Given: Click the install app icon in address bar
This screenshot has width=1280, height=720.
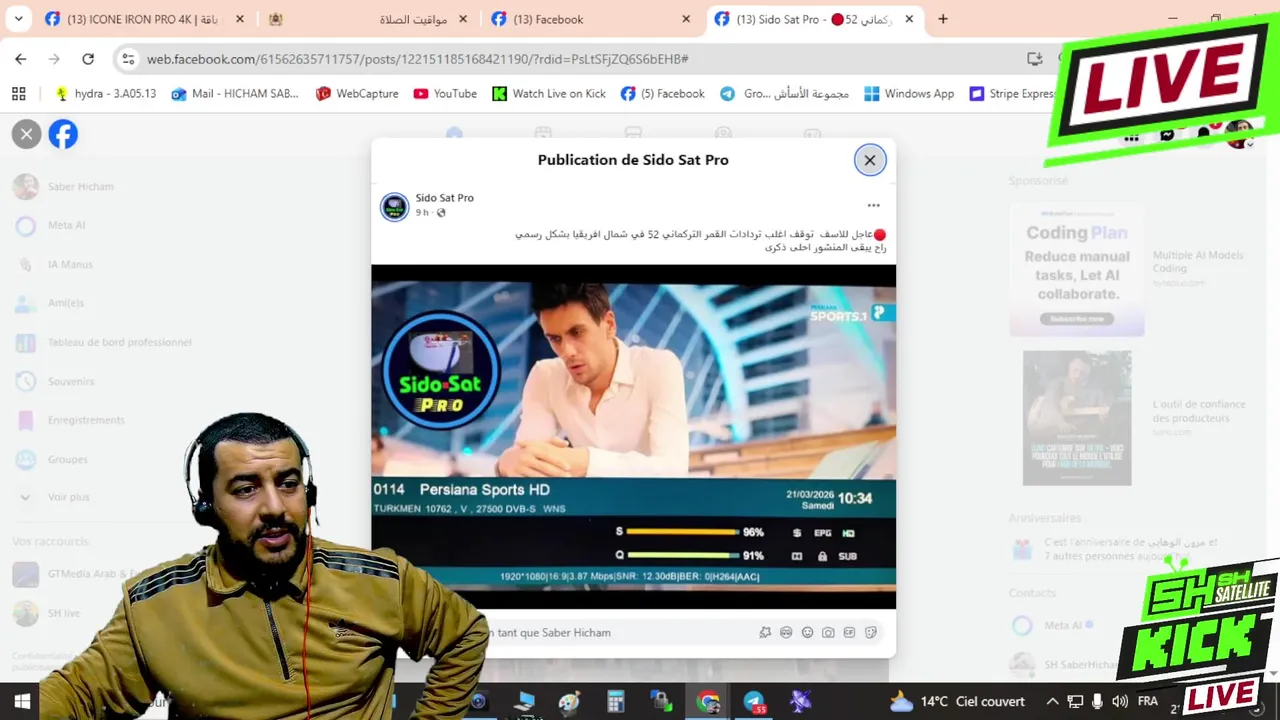Looking at the screenshot, I should pyautogui.click(x=1035, y=59).
